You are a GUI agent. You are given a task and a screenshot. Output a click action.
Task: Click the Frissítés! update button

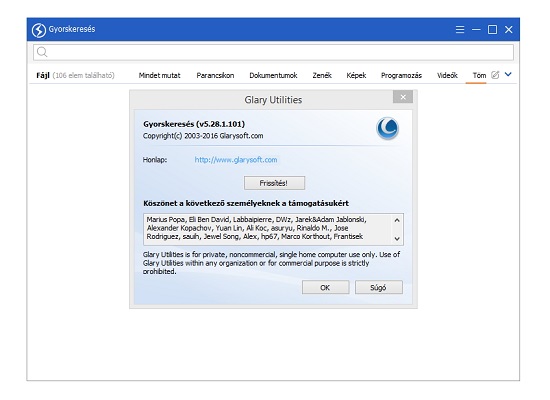(x=274, y=183)
